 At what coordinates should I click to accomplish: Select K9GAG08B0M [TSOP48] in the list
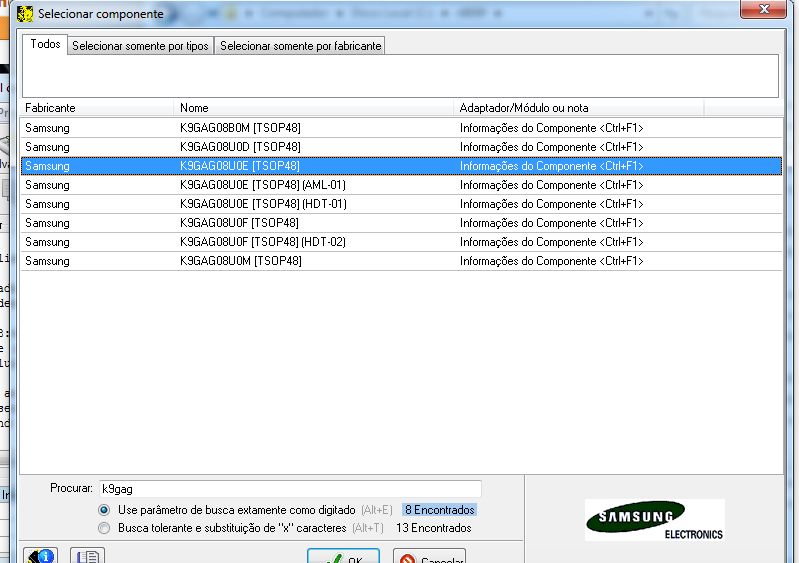[239, 128]
